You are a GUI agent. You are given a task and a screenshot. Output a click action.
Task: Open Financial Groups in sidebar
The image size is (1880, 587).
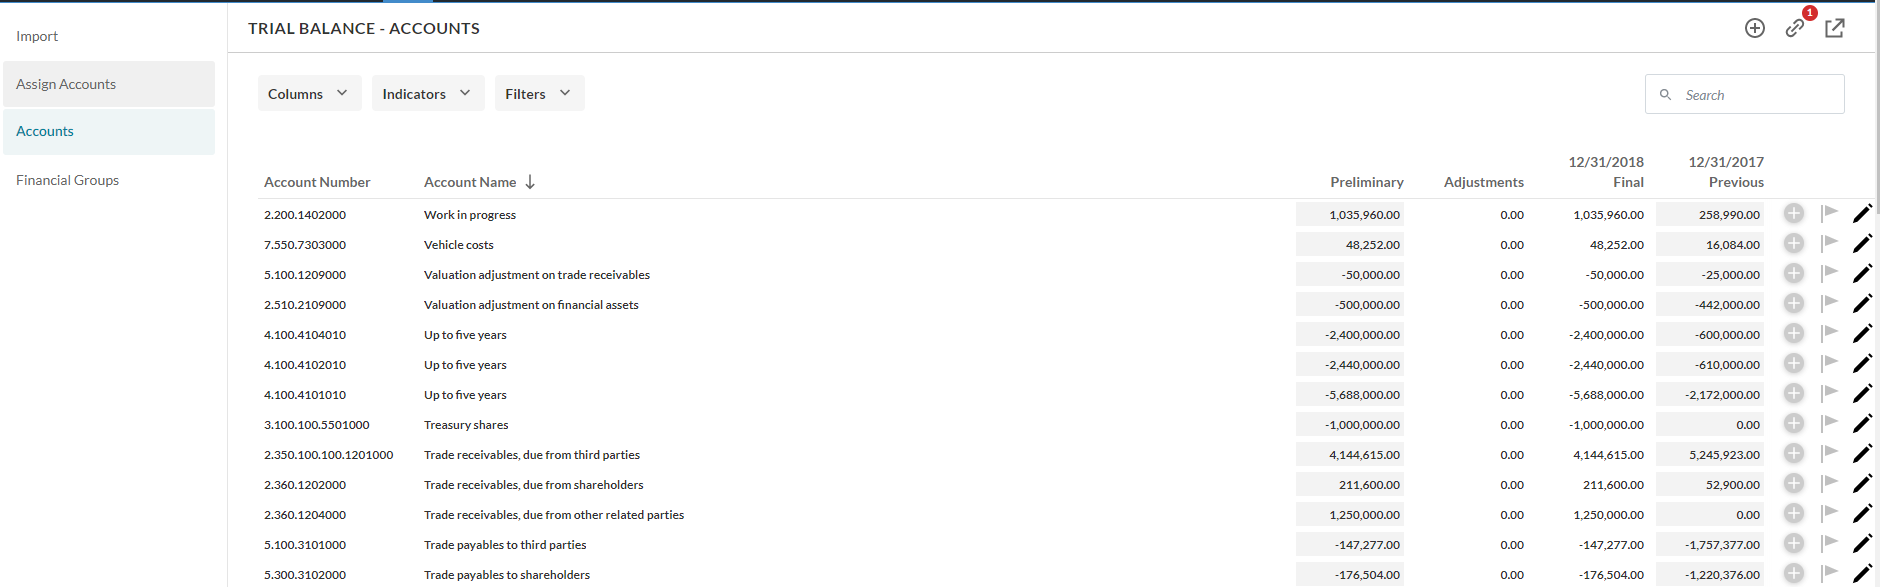click(x=67, y=180)
